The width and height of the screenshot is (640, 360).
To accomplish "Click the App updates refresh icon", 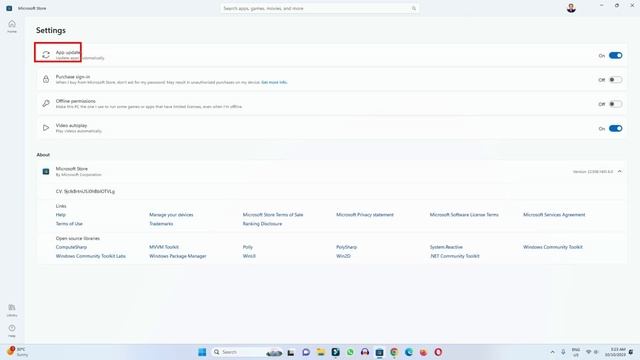I will point(46,55).
